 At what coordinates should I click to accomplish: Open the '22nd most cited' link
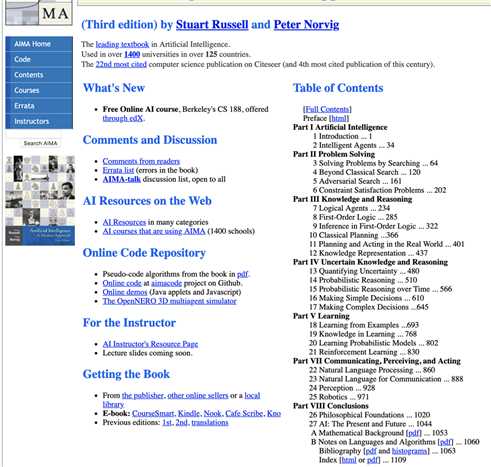[121, 64]
